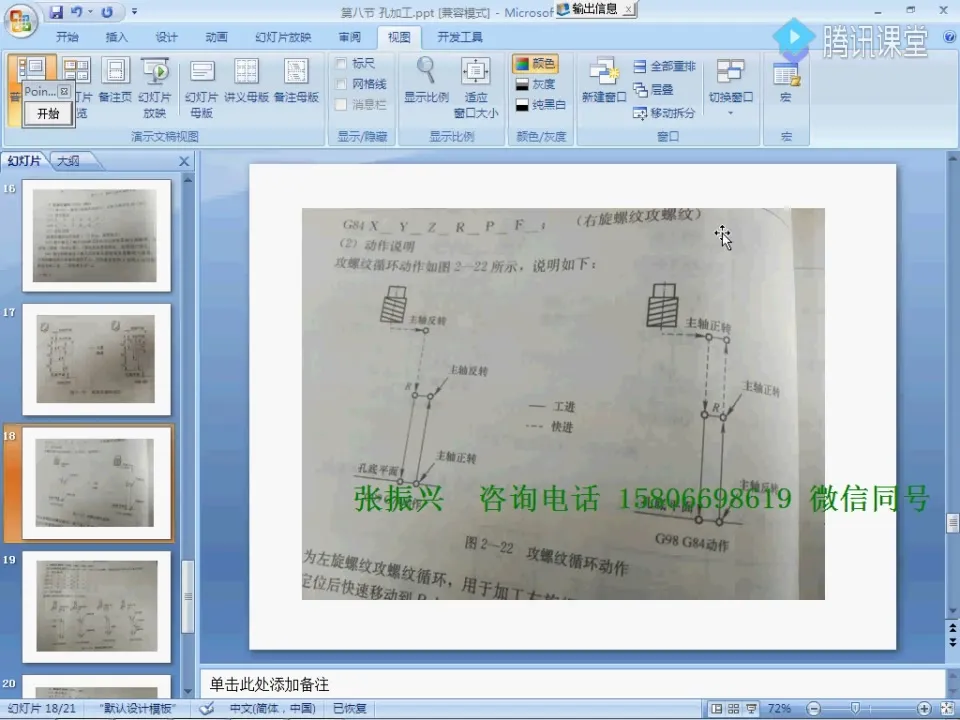Click Fit-to-window button in status bar
Screen dimensions: 960x720
[x=946, y=707]
